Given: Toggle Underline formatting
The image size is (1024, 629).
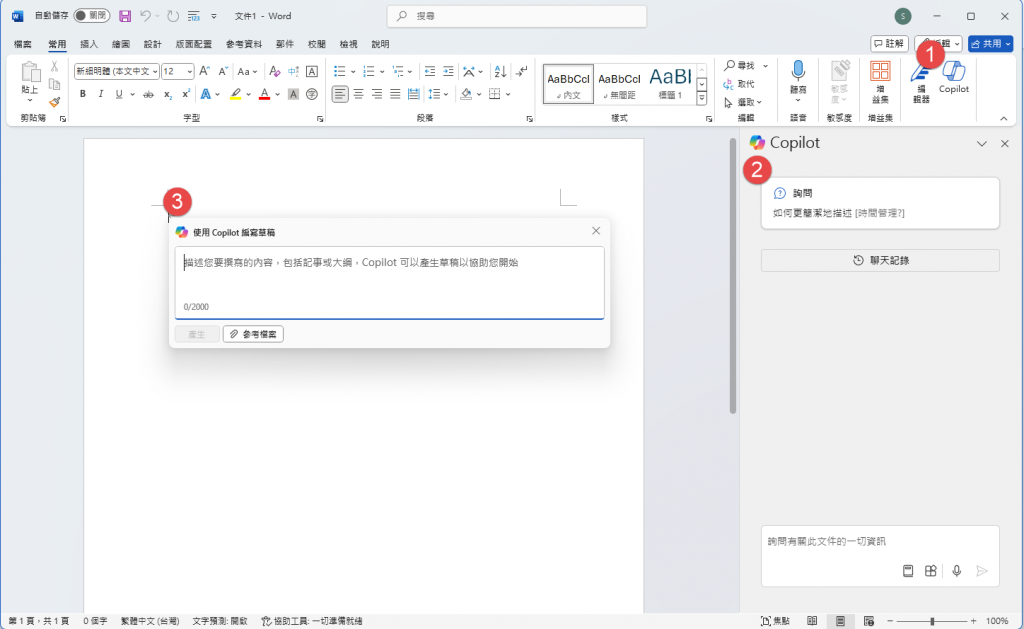Looking at the screenshot, I should pyautogui.click(x=119, y=94).
